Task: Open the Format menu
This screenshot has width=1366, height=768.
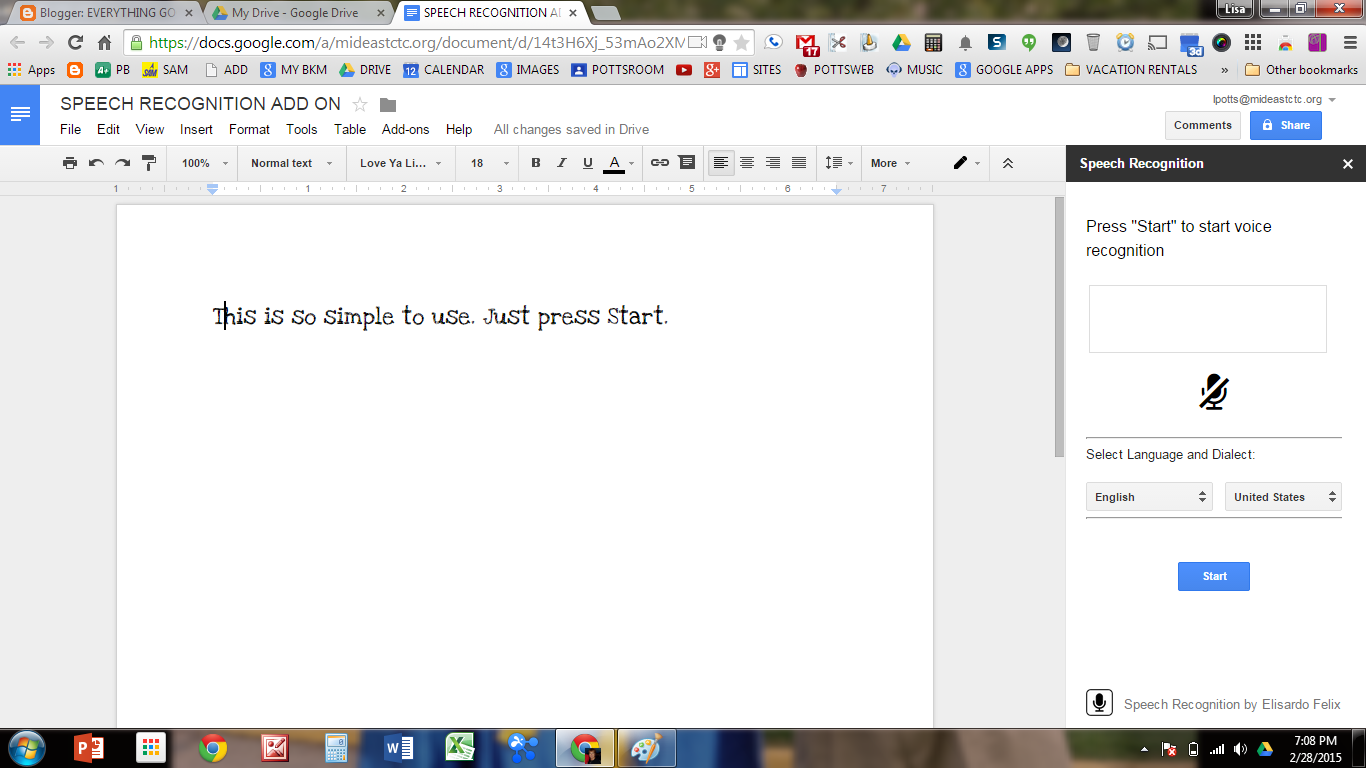Action: coord(249,129)
